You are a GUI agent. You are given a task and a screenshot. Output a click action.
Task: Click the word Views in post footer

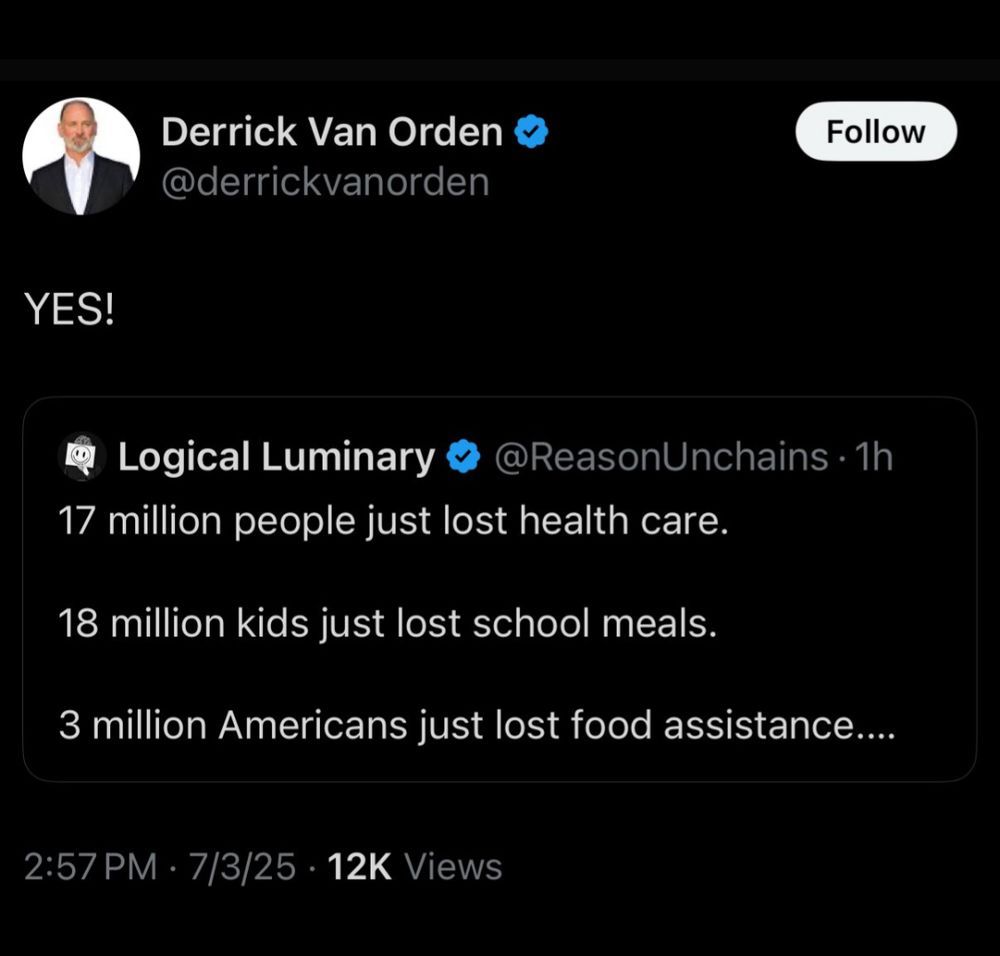point(453,866)
